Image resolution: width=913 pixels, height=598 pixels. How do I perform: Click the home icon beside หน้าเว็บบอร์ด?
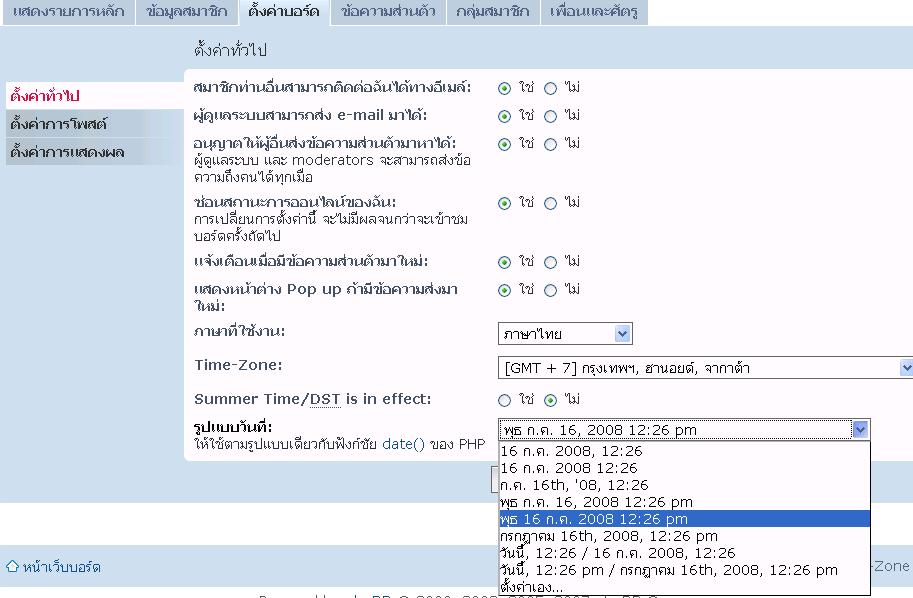click(12, 567)
